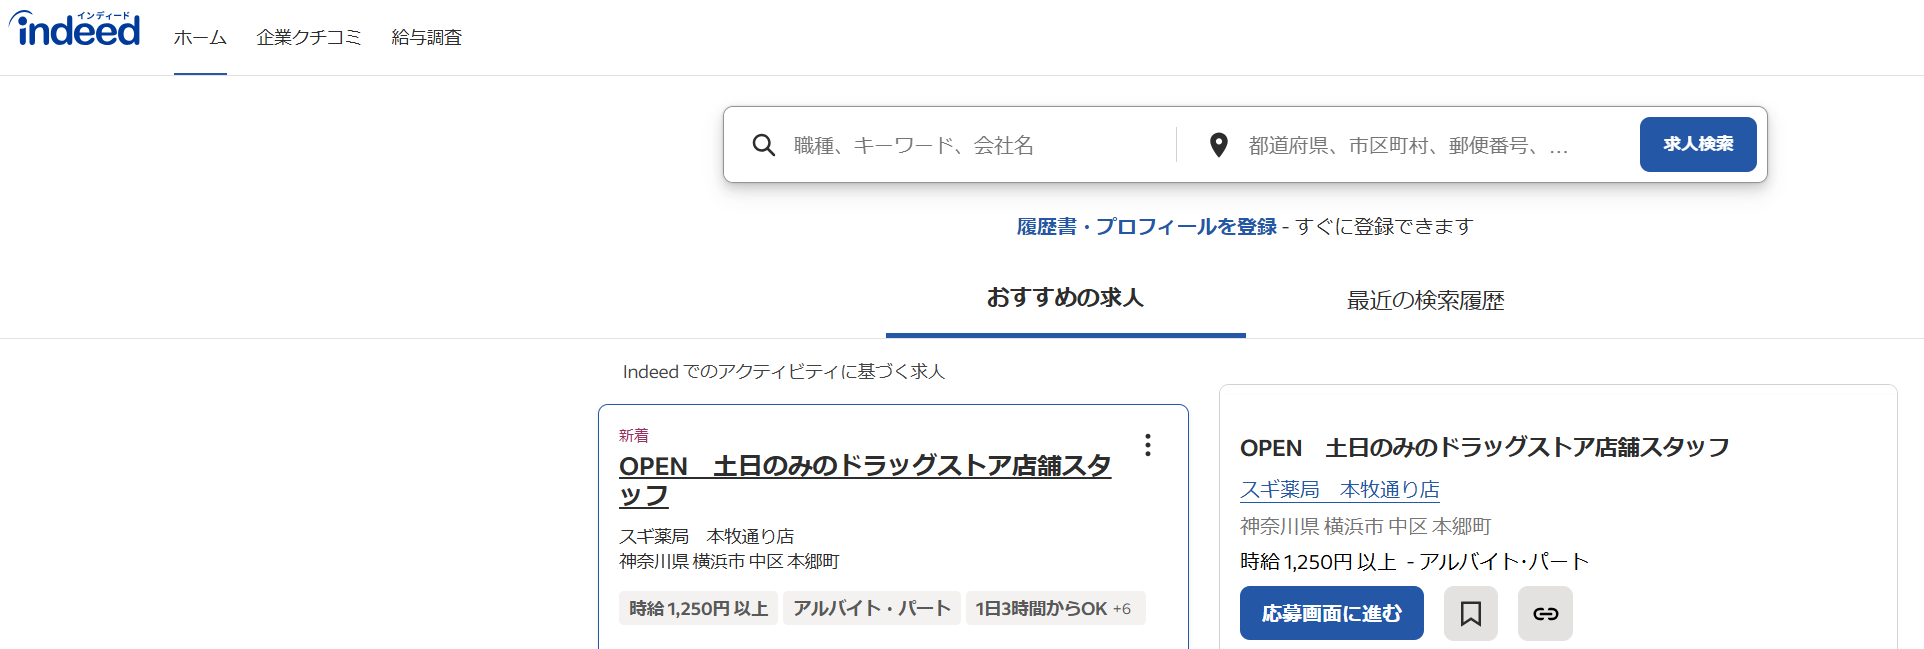Click the job title heading in the right detail panel

[1485, 447]
